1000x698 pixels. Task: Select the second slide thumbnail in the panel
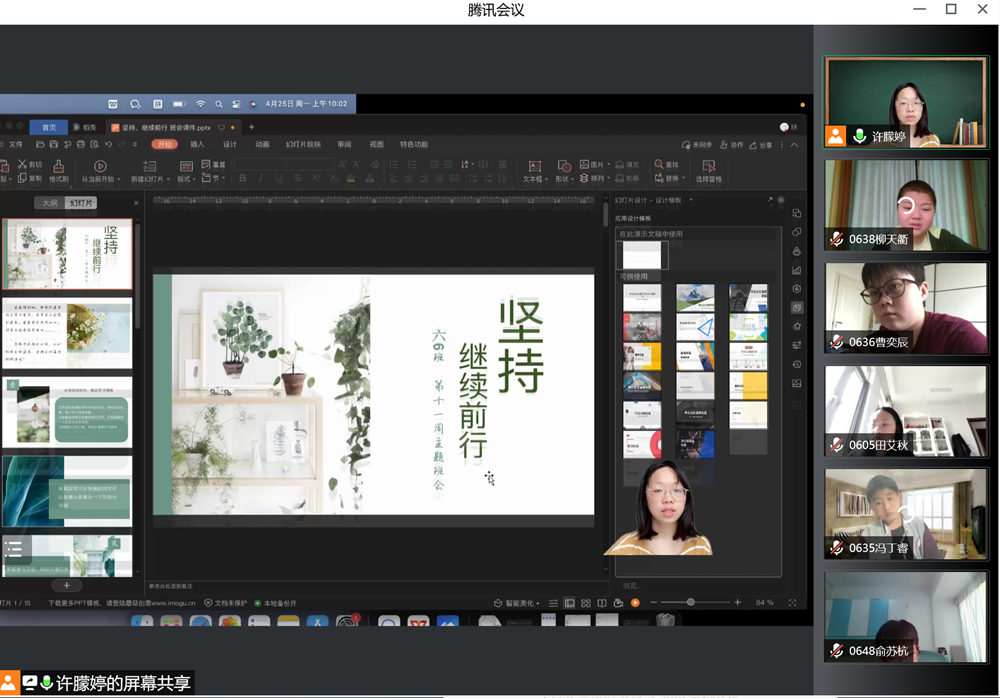coord(68,333)
